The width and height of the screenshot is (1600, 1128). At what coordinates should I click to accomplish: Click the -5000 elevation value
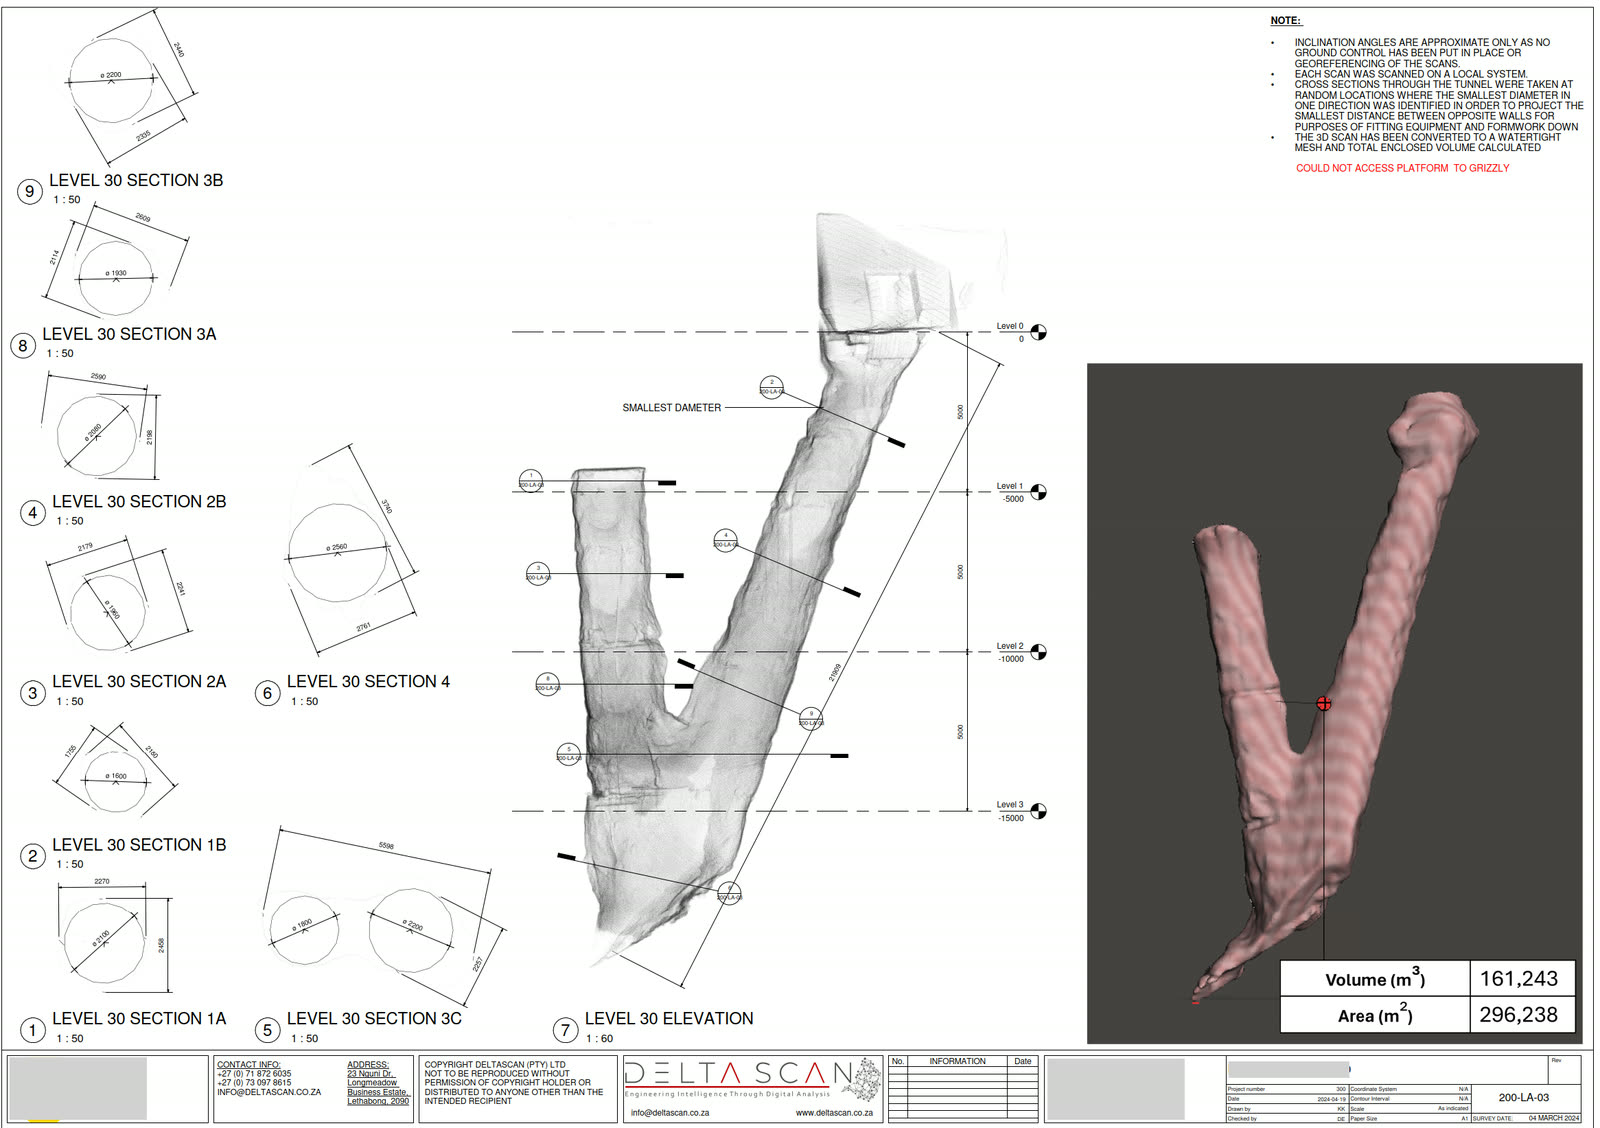click(1013, 499)
